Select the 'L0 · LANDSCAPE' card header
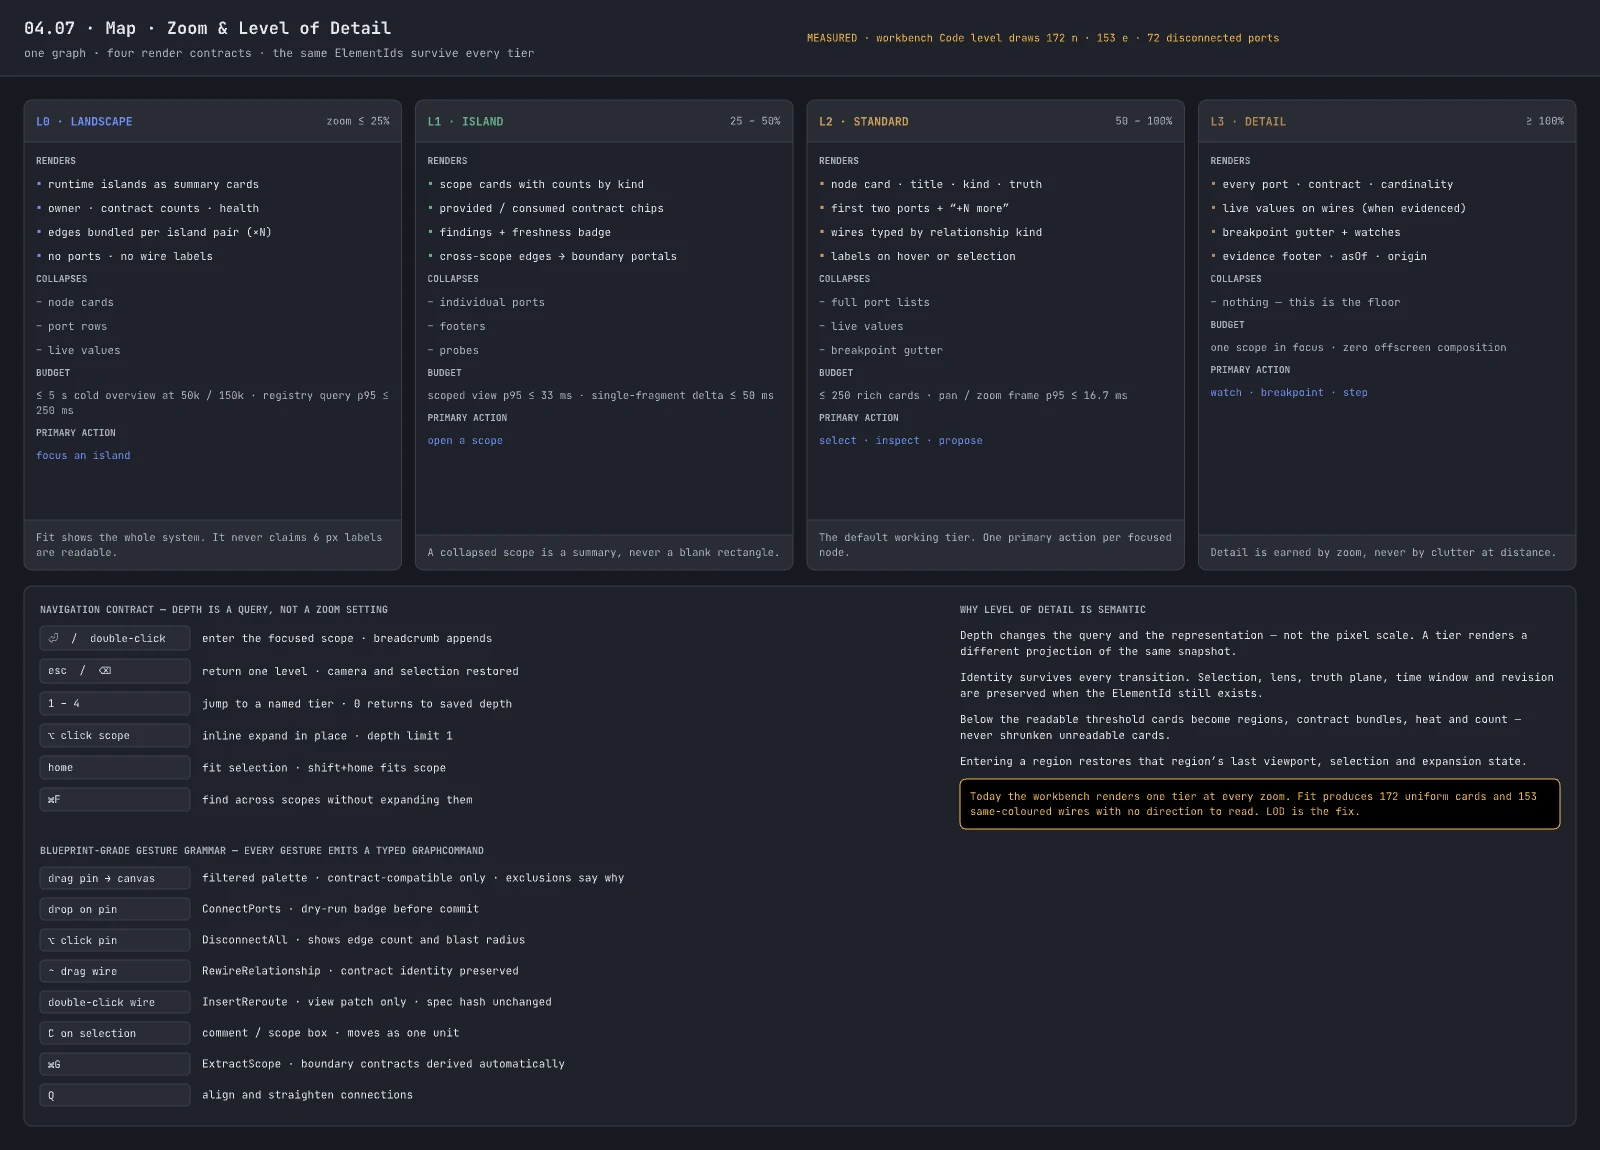This screenshot has height=1150, width=1600. pyautogui.click(x=213, y=121)
